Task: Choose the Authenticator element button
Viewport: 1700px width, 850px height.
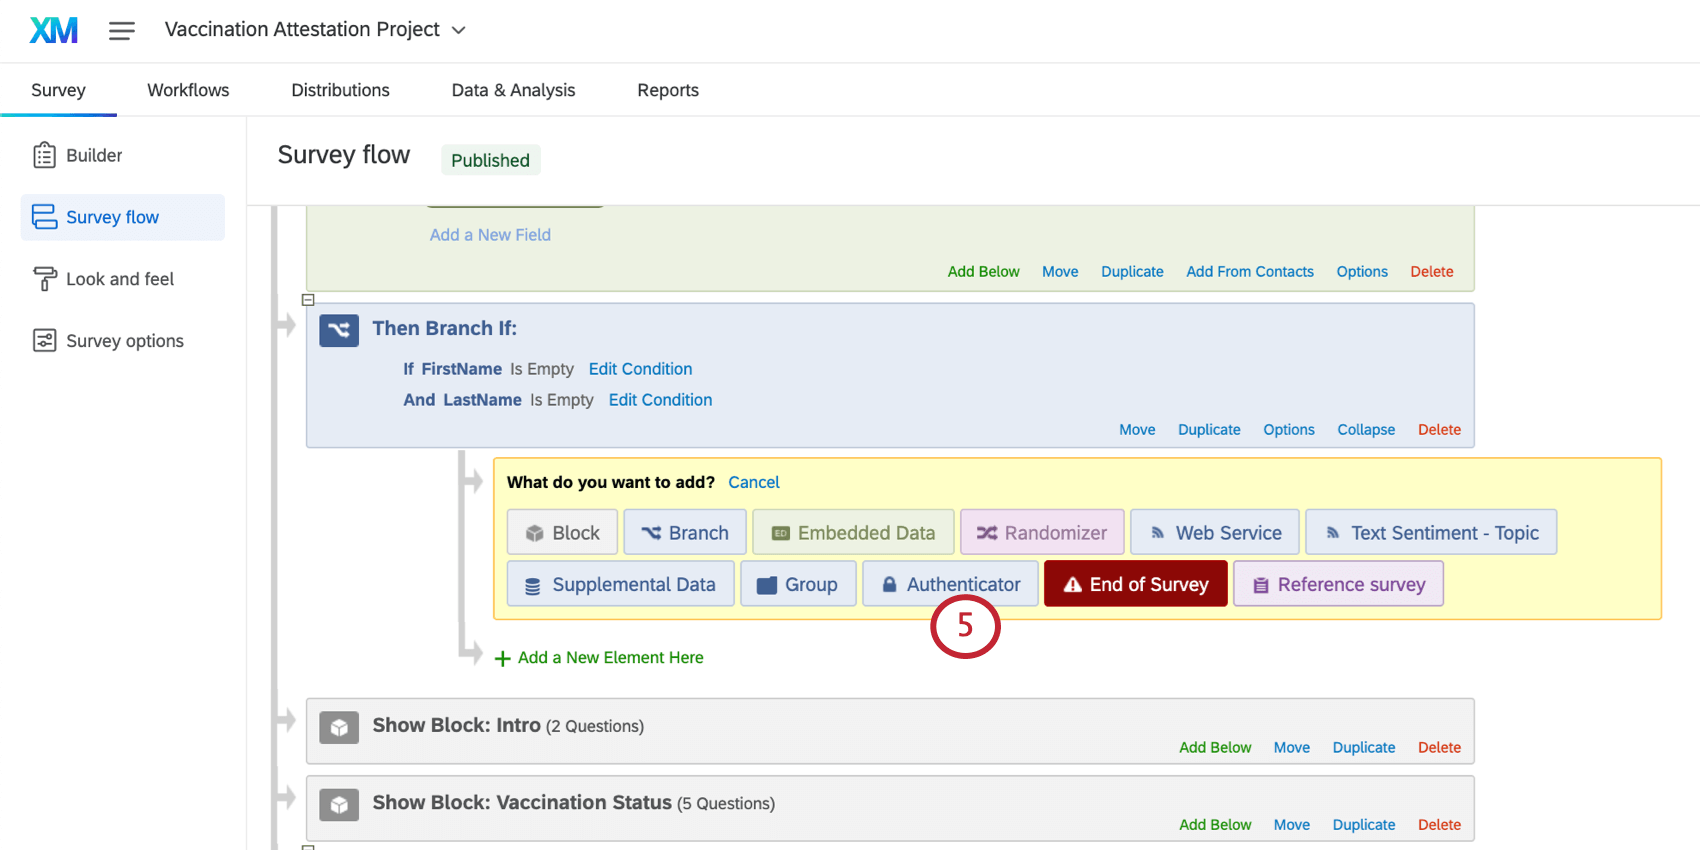Action: click(x=950, y=584)
